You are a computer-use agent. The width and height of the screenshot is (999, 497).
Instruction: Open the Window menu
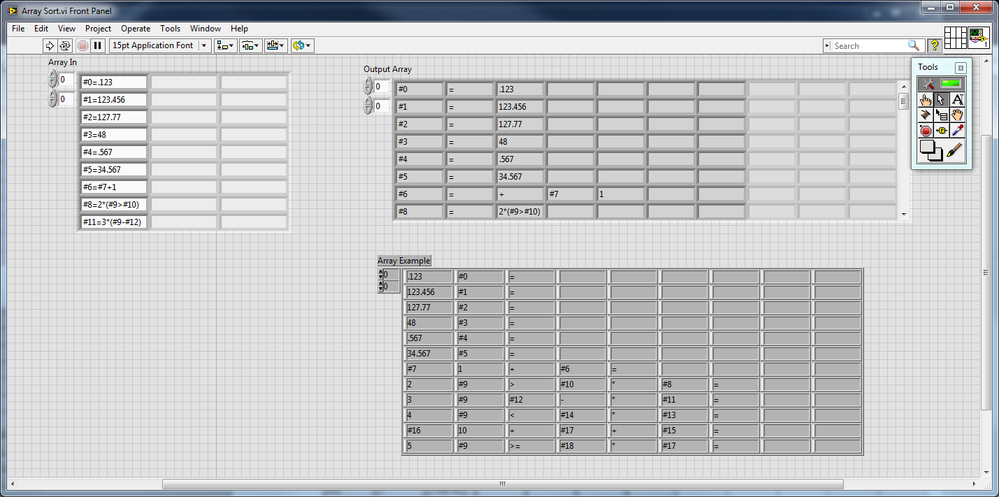(x=205, y=29)
